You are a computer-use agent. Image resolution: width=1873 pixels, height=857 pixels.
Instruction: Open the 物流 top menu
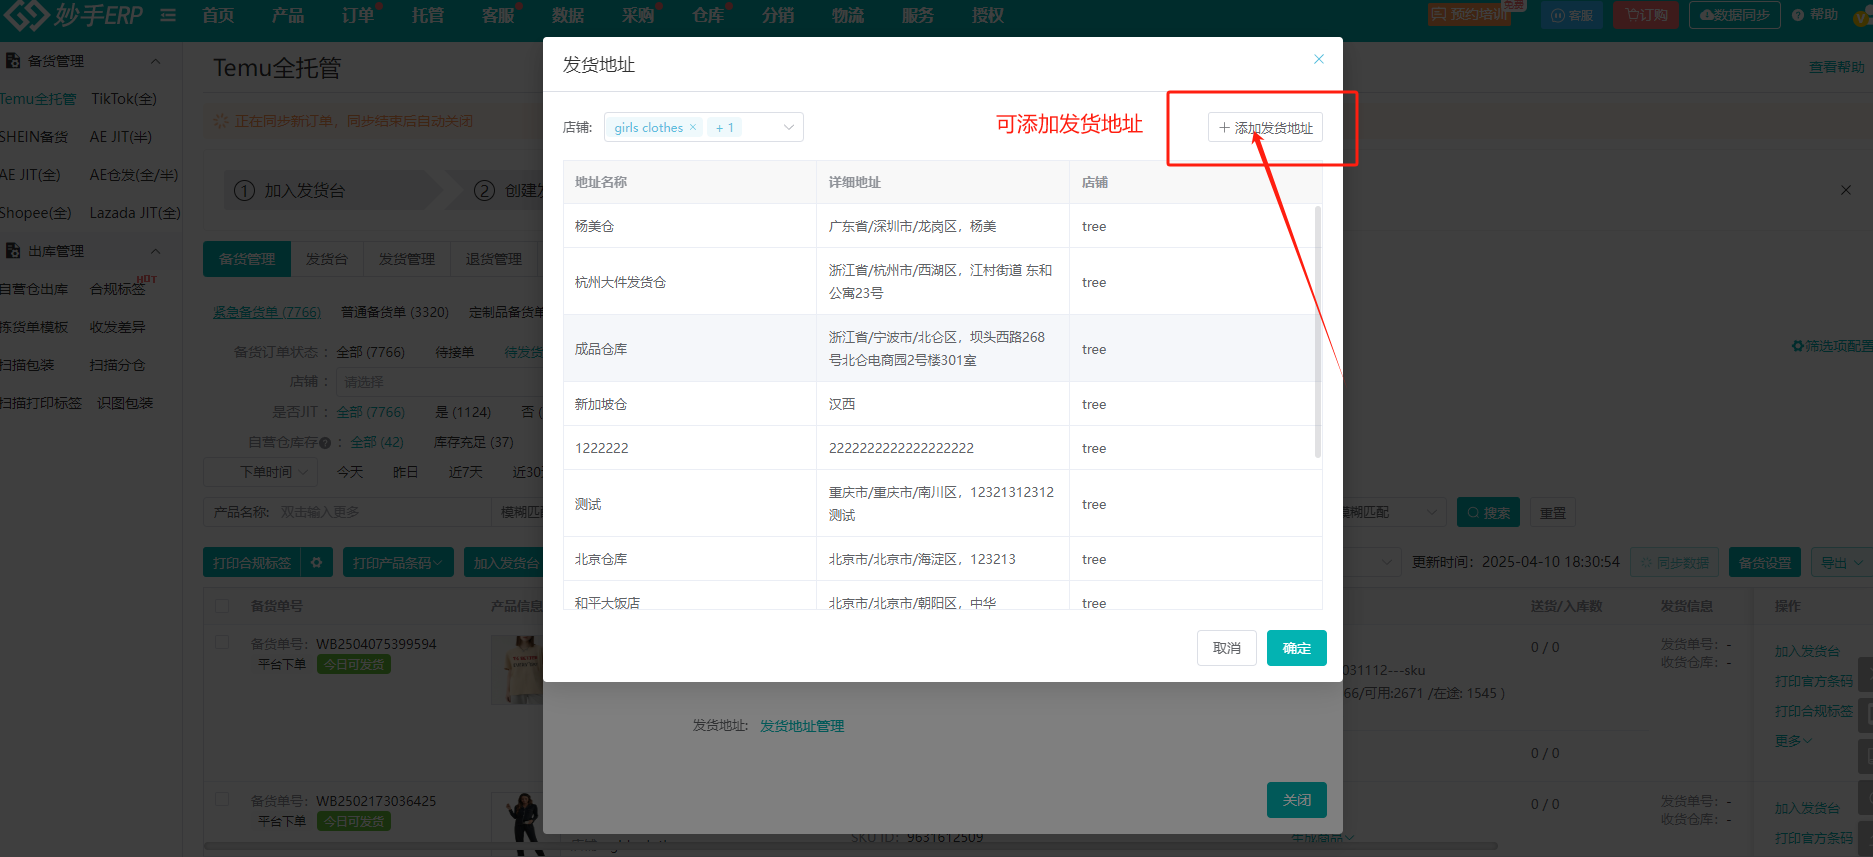coord(848,15)
